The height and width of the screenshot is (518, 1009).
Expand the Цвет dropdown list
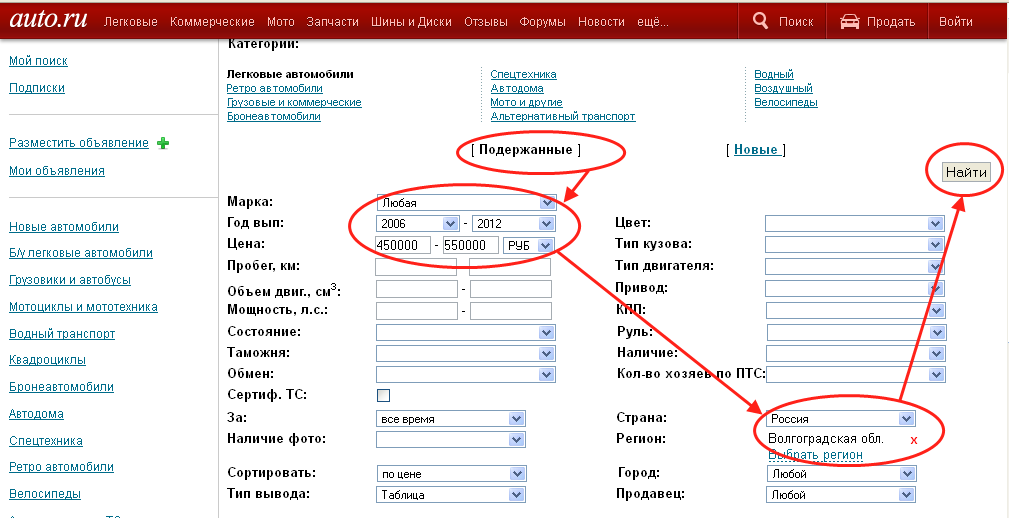[855, 223]
